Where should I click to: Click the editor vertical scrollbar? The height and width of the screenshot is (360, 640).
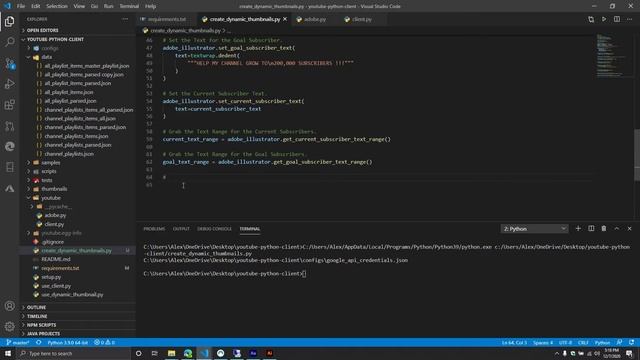click(637, 155)
